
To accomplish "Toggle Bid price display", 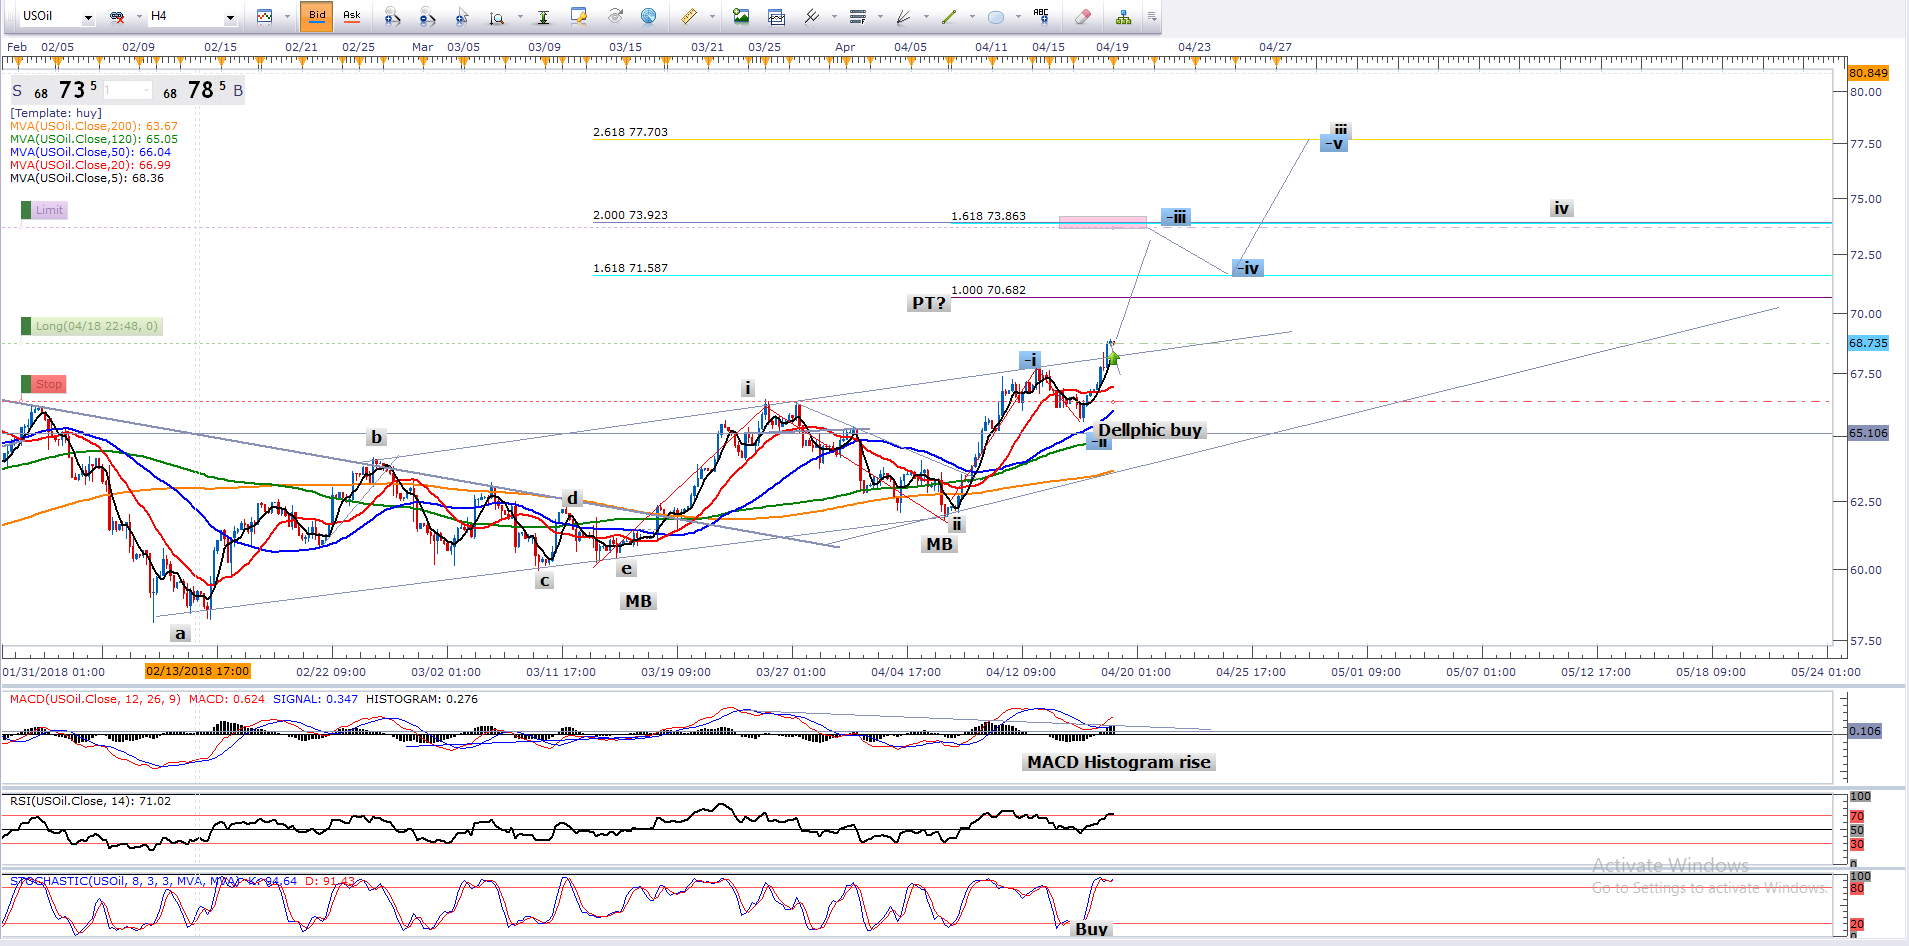I will [x=317, y=16].
